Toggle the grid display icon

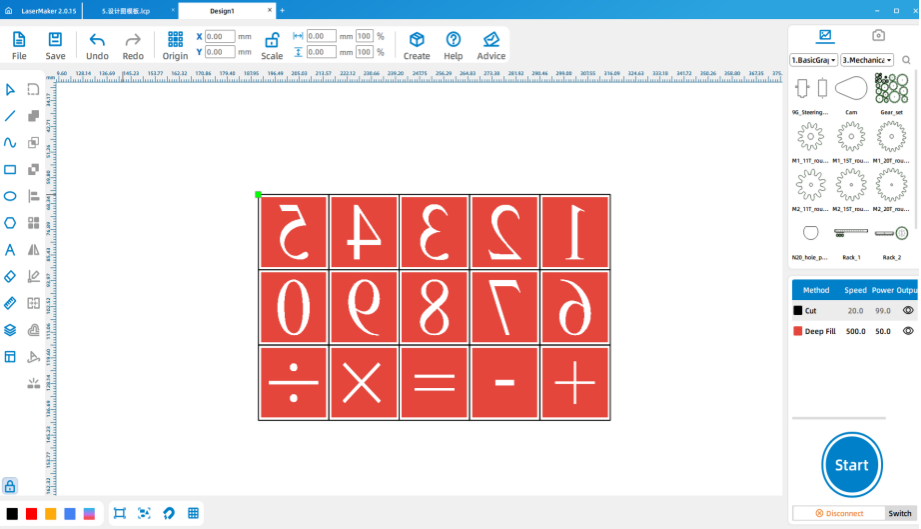(193, 513)
